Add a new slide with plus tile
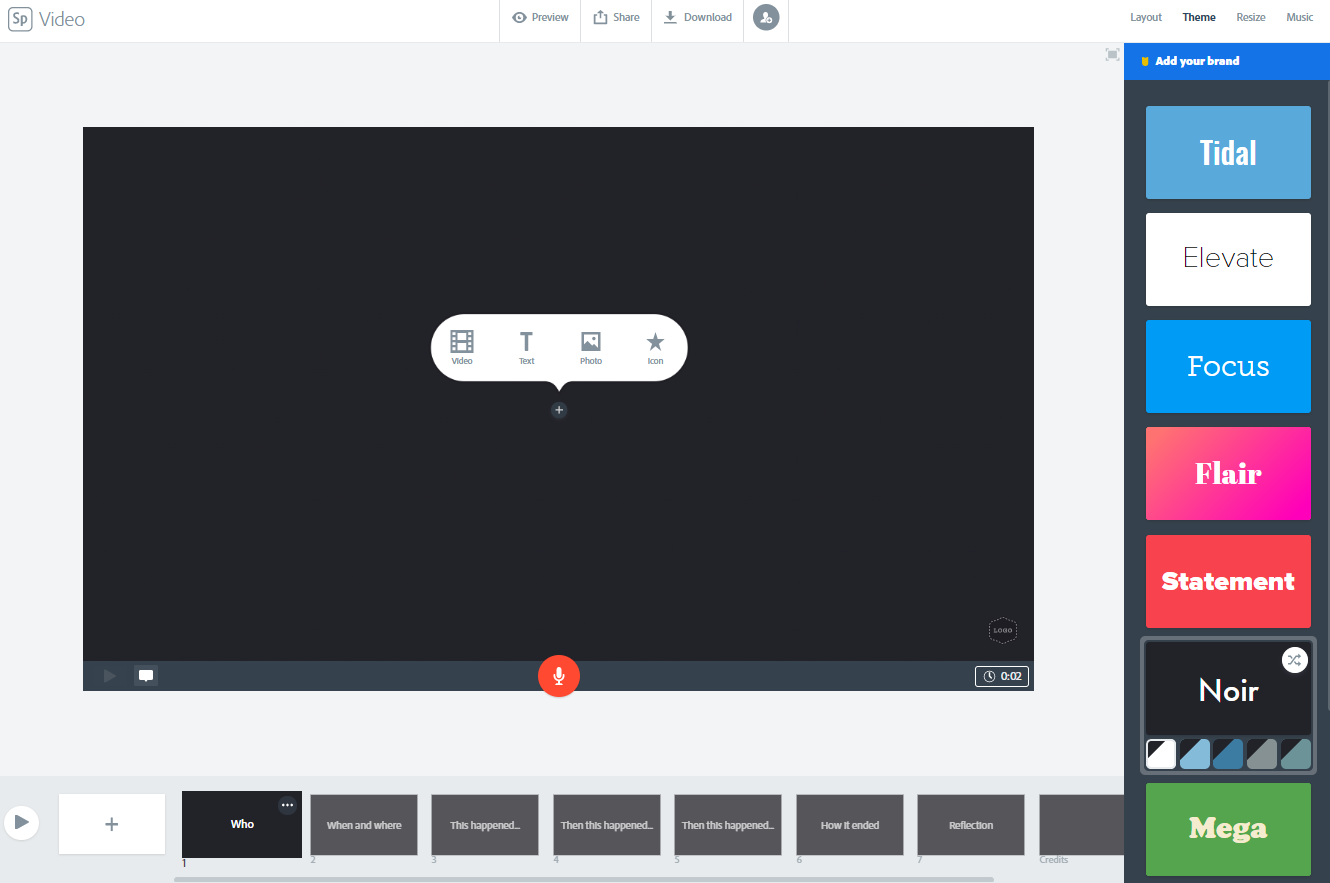The height and width of the screenshot is (883, 1330). [x=112, y=824]
